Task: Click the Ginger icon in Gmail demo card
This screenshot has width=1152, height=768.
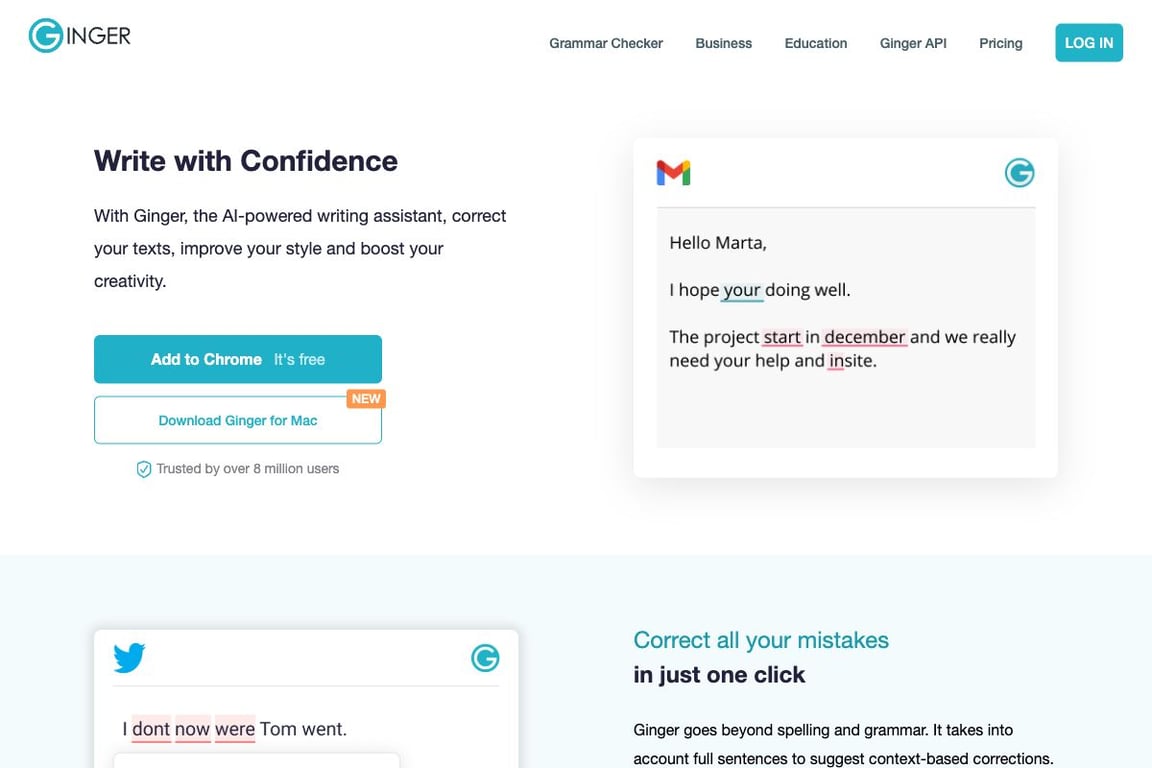Action: [x=1019, y=173]
